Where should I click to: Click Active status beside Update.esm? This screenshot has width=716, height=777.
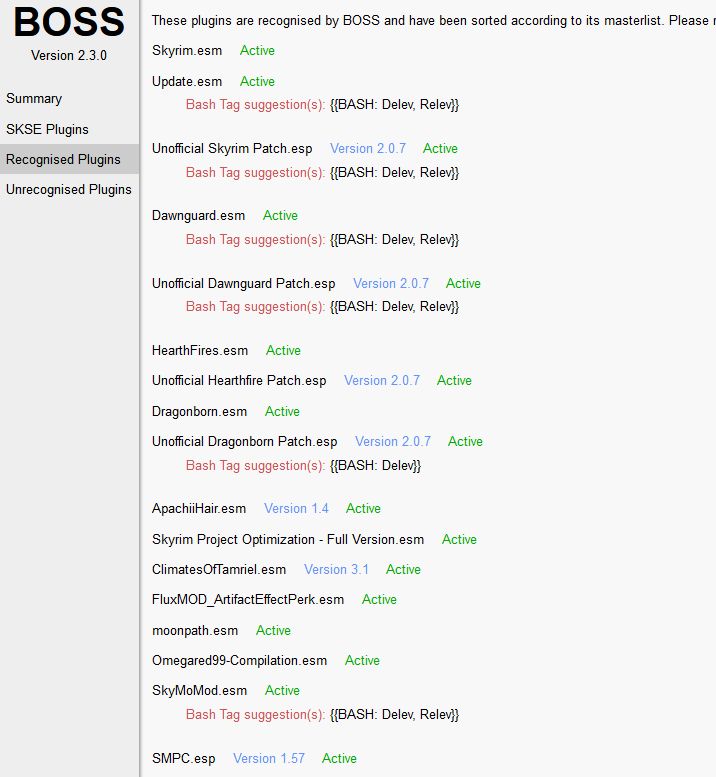pos(257,81)
